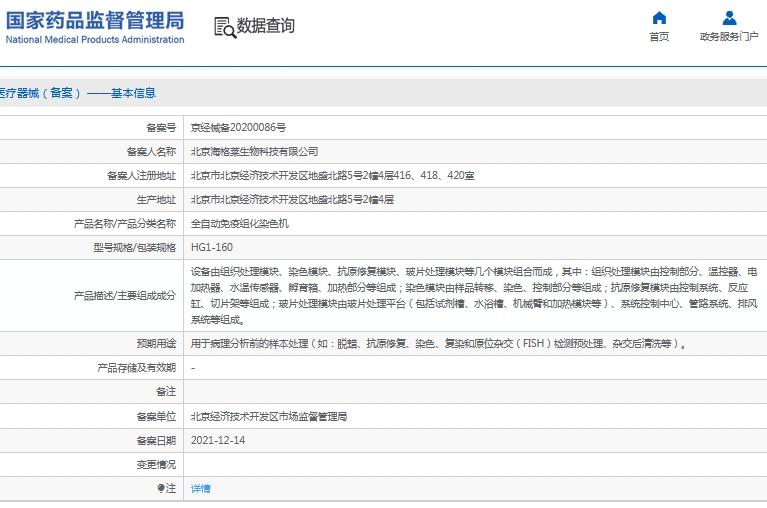Click the 型号规格/包装规格 label
Image resolution: width=767 pixels, height=508 pixels.
[135, 247]
